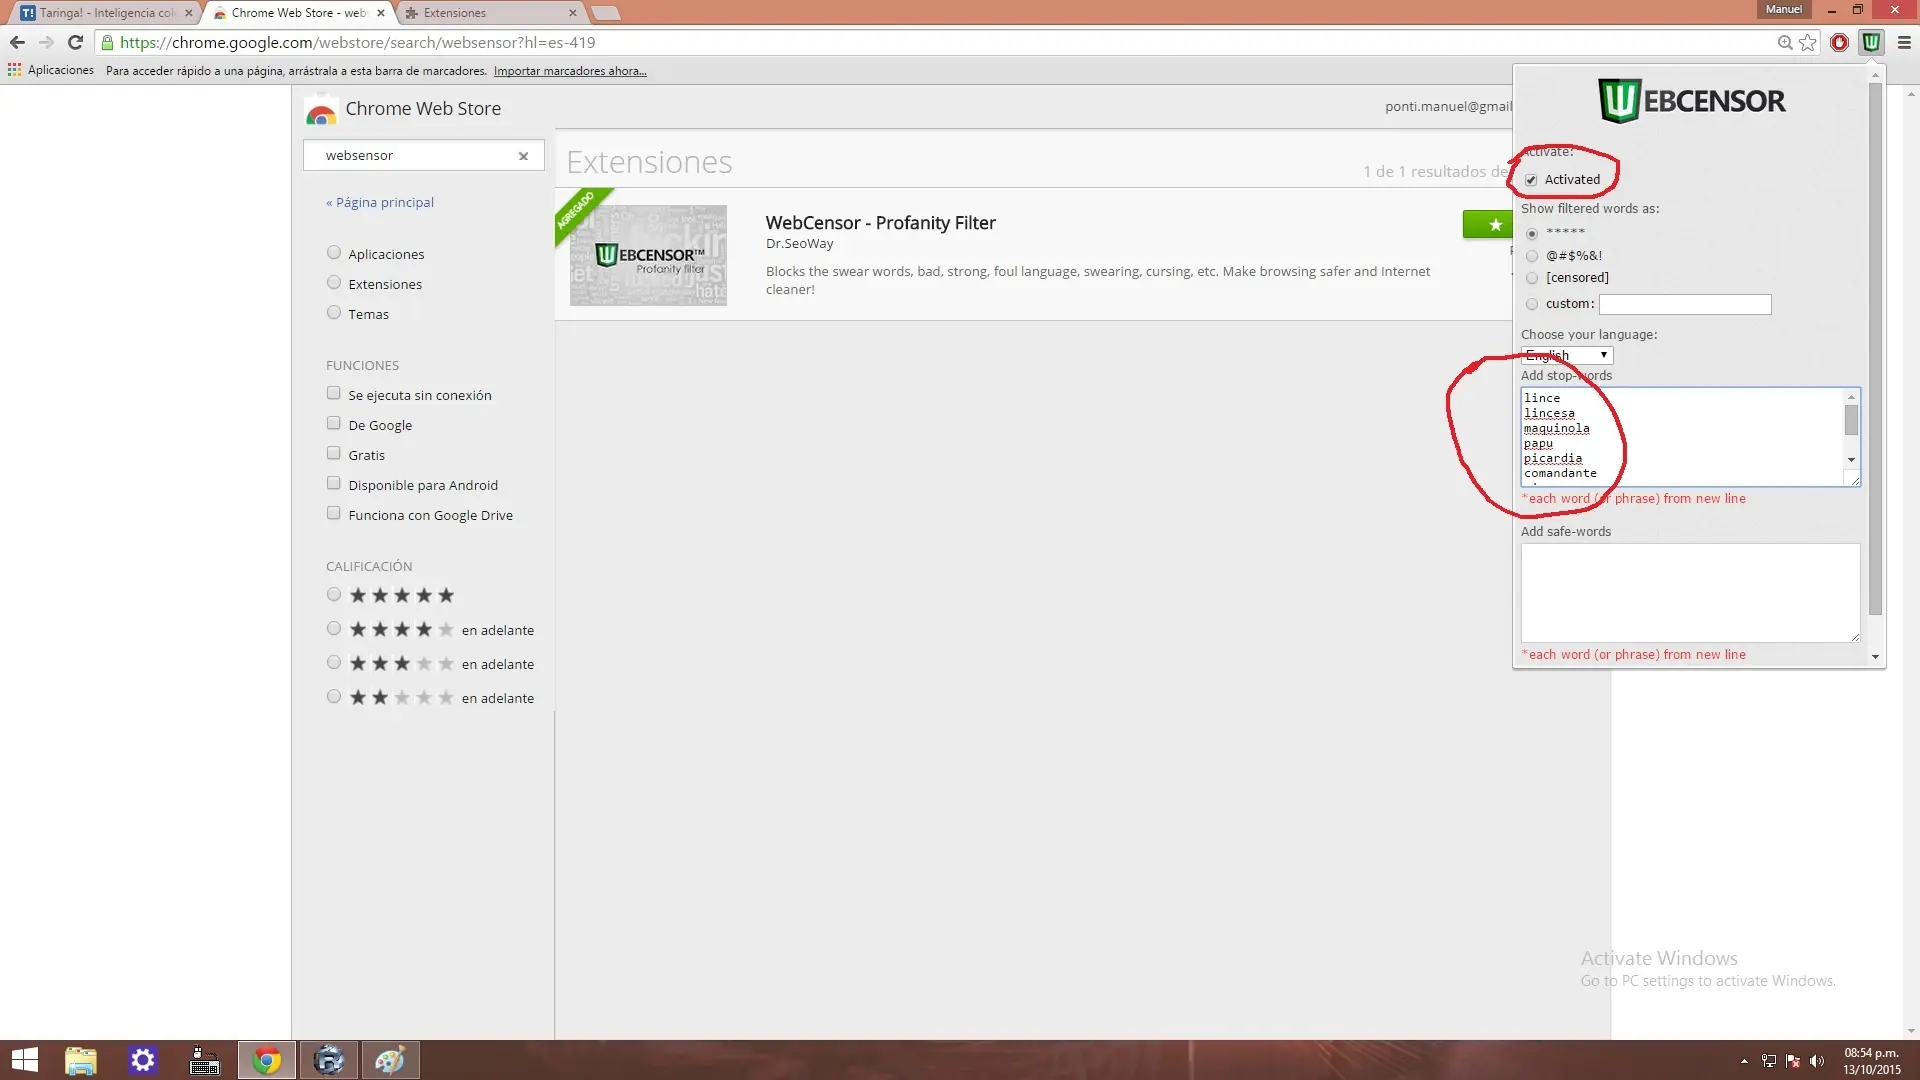Click the WebCensor extension thumbnail
1920x1080 pixels.
coord(648,255)
